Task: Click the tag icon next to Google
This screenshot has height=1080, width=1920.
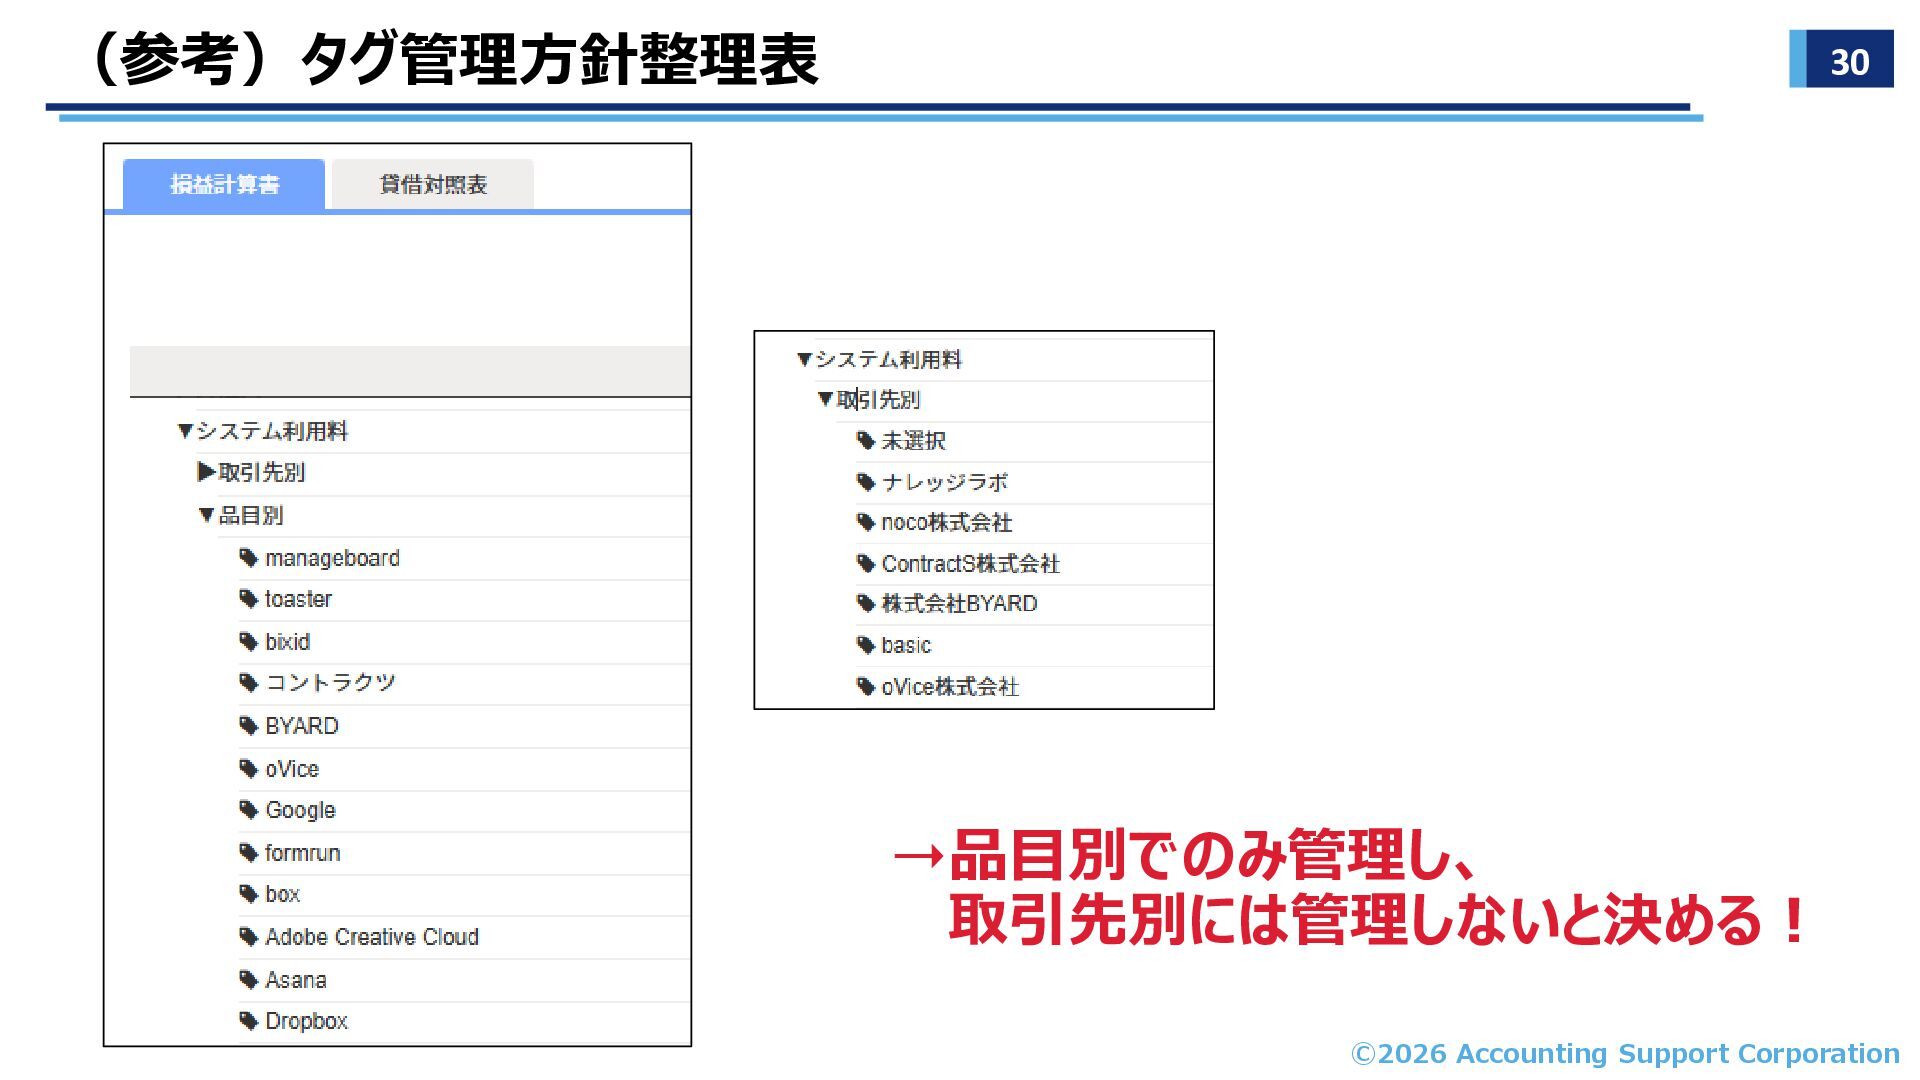Action: tap(249, 810)
